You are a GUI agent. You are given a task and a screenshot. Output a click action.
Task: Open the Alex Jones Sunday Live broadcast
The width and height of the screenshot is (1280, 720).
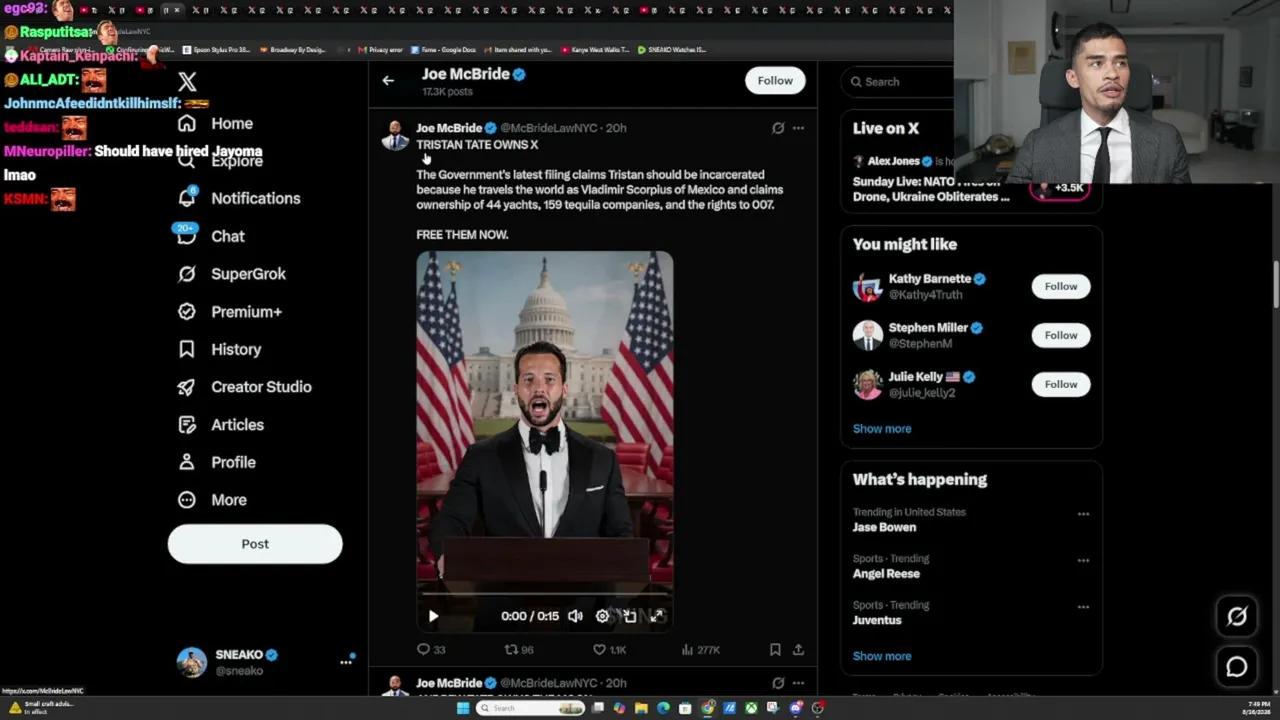931,180
